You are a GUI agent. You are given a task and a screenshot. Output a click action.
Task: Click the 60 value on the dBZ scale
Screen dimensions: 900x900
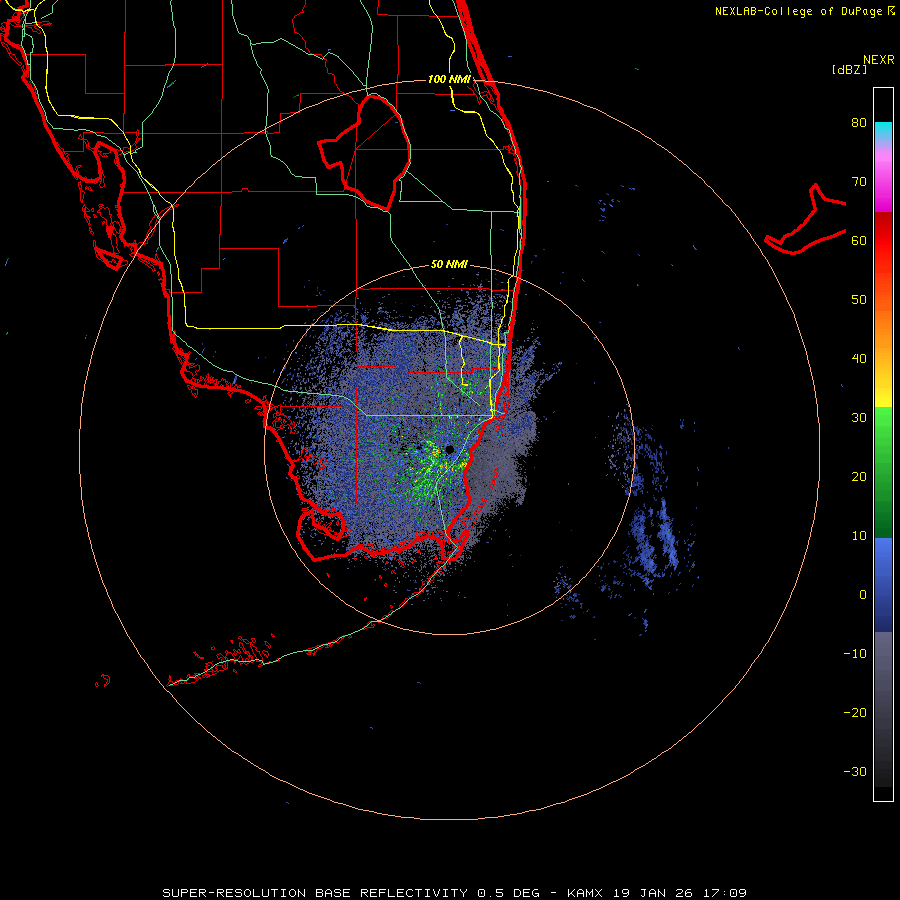pyautogui.click(x=859, y=240)
